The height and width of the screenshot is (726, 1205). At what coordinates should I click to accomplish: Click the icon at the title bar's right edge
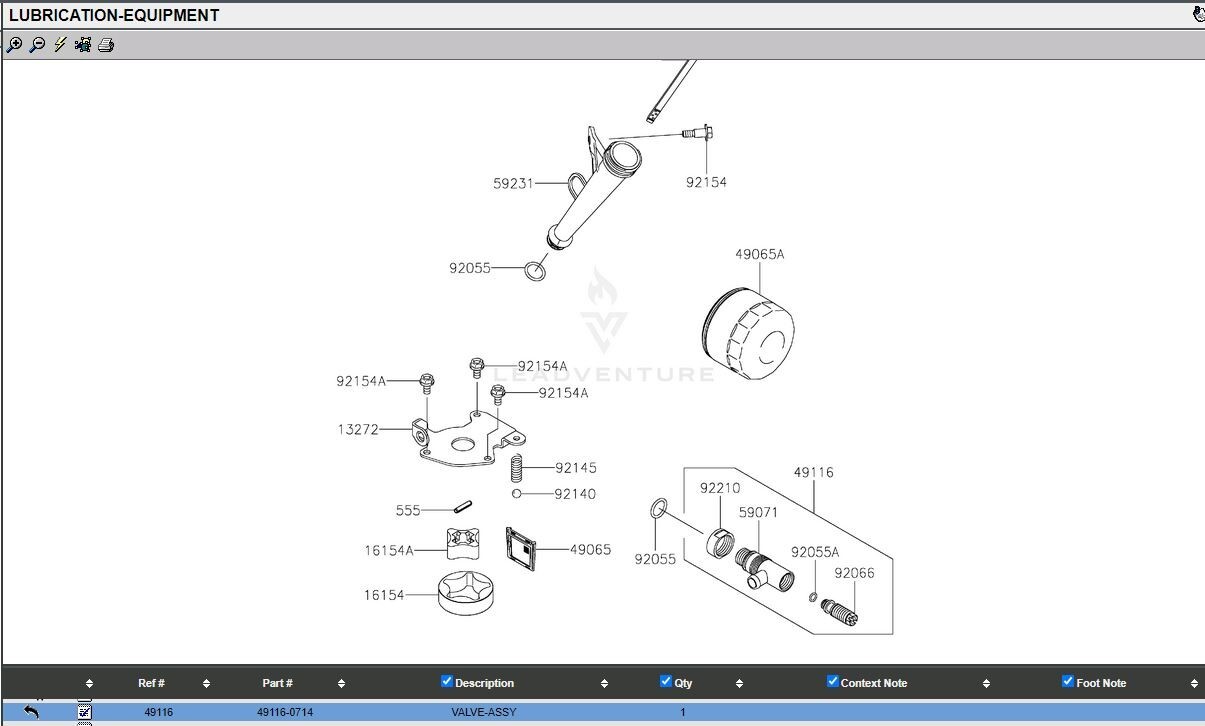(x=1198, y=14)
